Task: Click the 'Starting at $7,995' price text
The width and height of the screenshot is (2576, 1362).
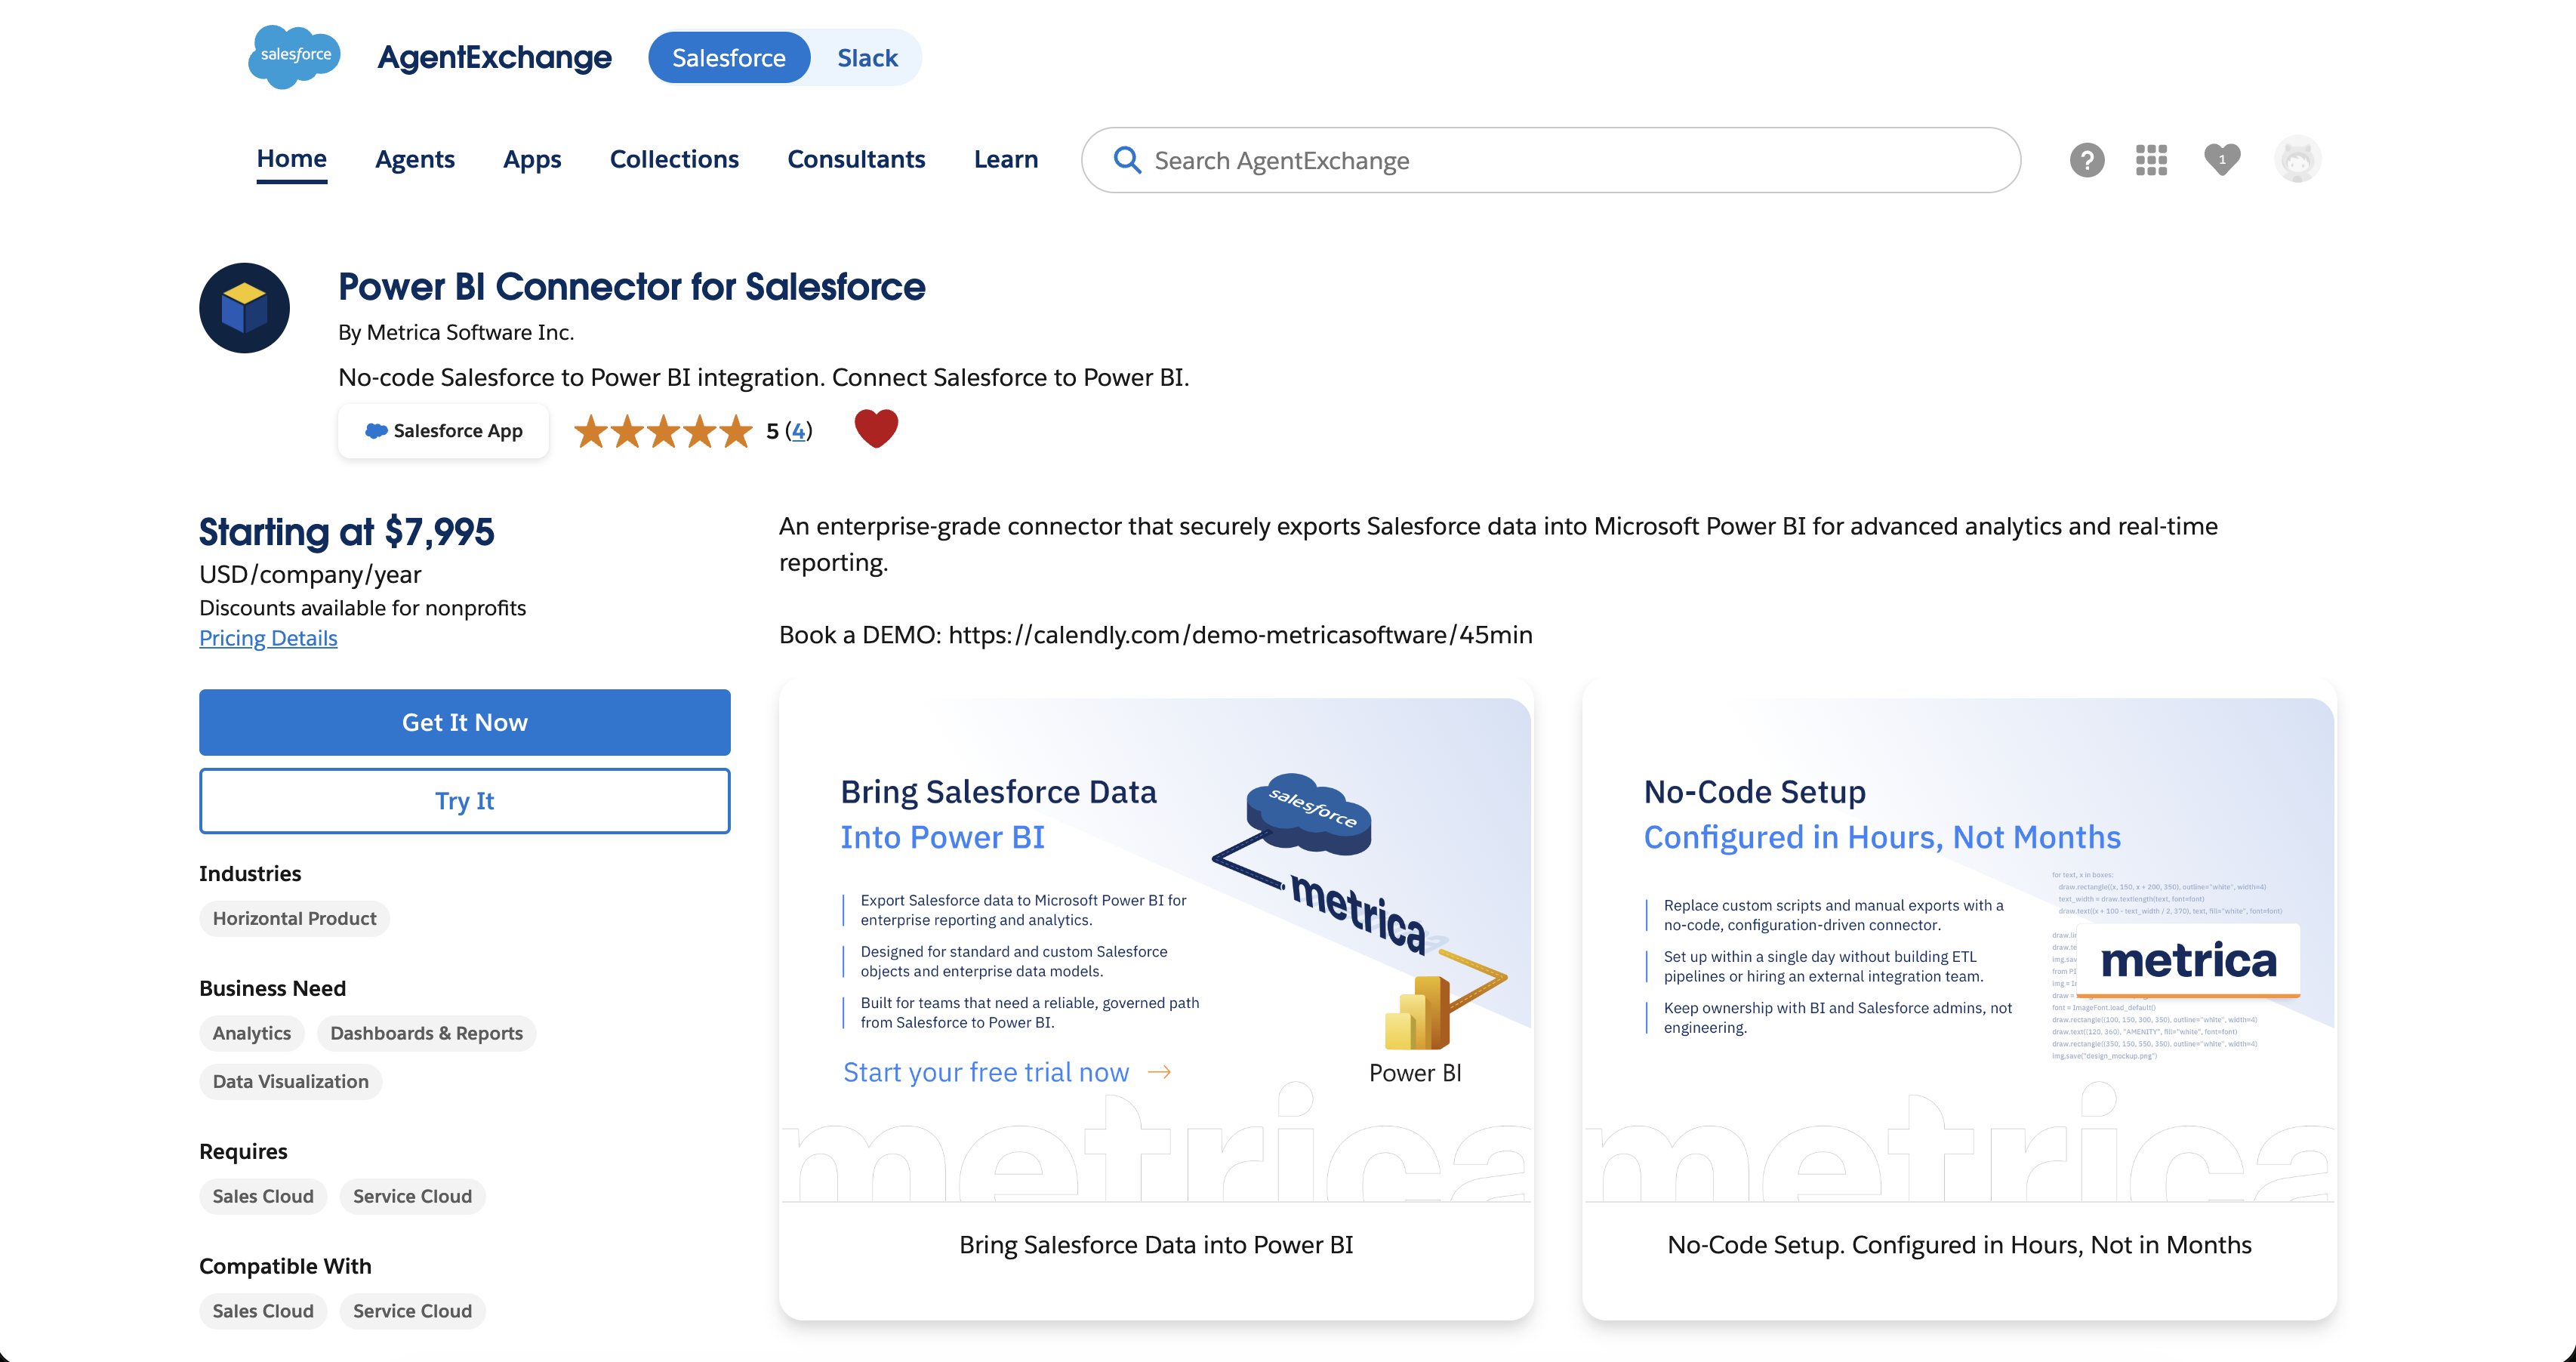Action: coord(346,532)
